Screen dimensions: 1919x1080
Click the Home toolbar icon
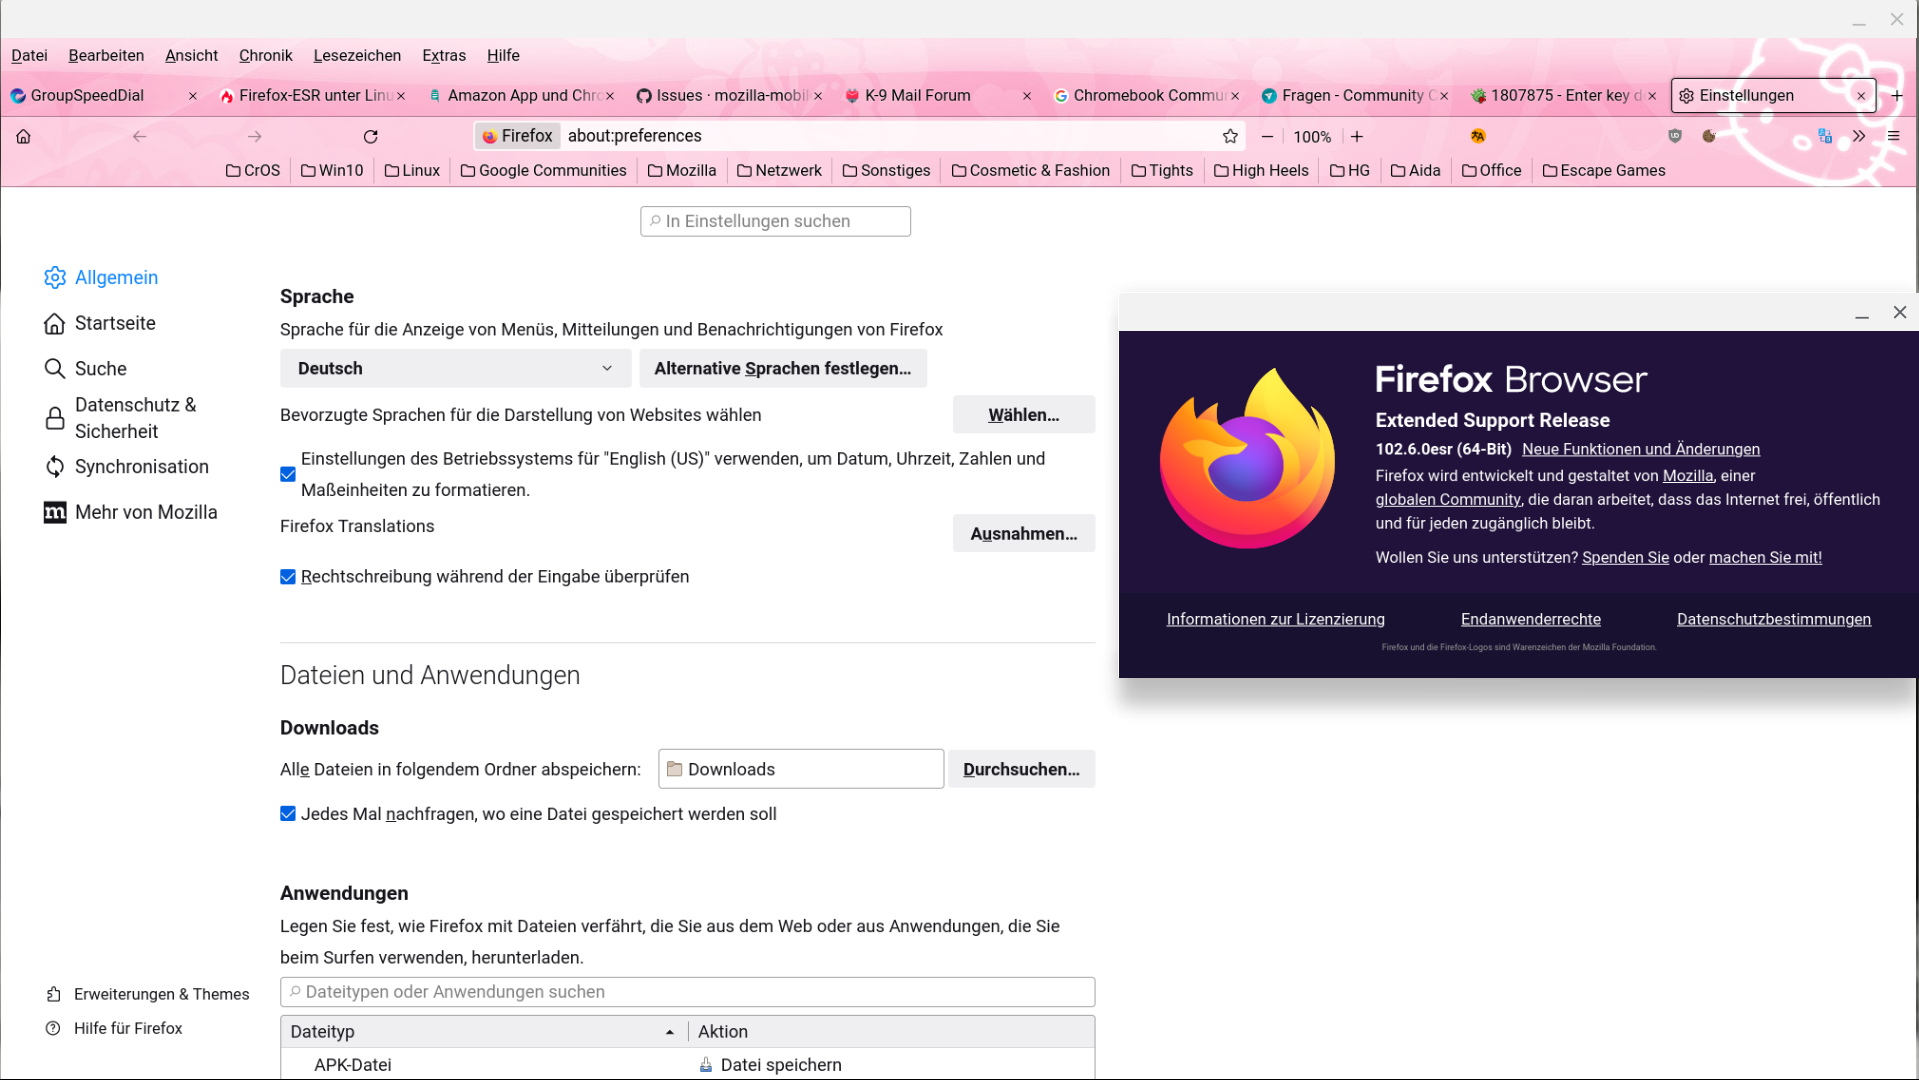tap(23, 136)
